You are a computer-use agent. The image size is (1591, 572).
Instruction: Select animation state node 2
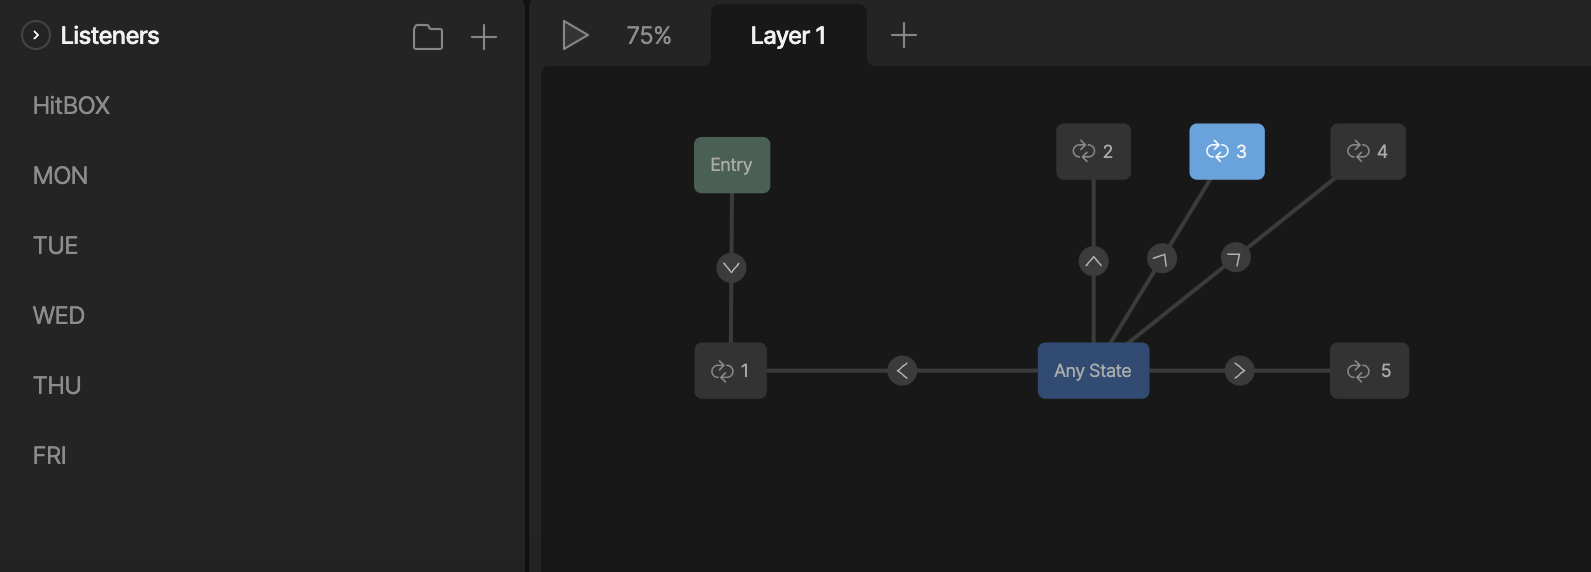point(1093,152)
